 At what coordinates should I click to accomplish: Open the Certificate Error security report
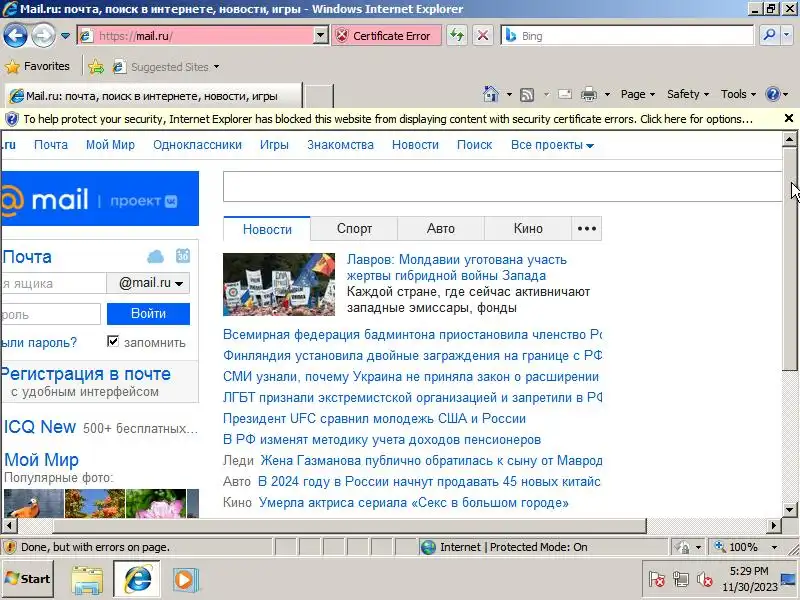coord(387,36)
